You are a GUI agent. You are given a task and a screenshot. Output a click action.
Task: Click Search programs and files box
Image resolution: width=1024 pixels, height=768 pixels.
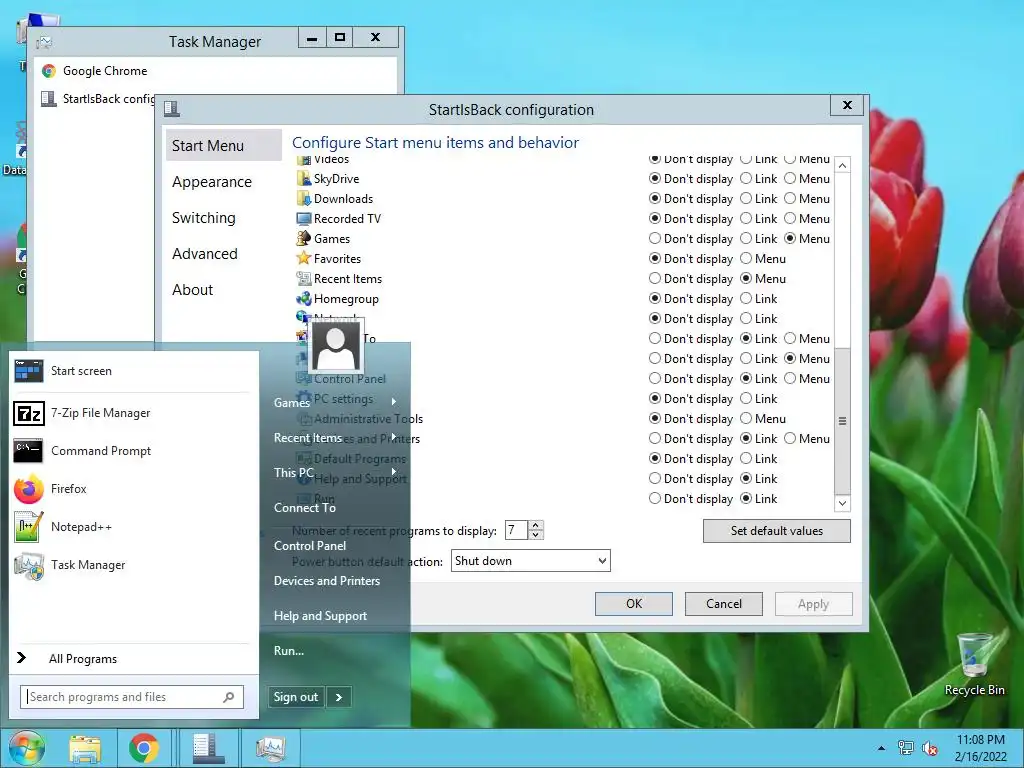point(132,697)
